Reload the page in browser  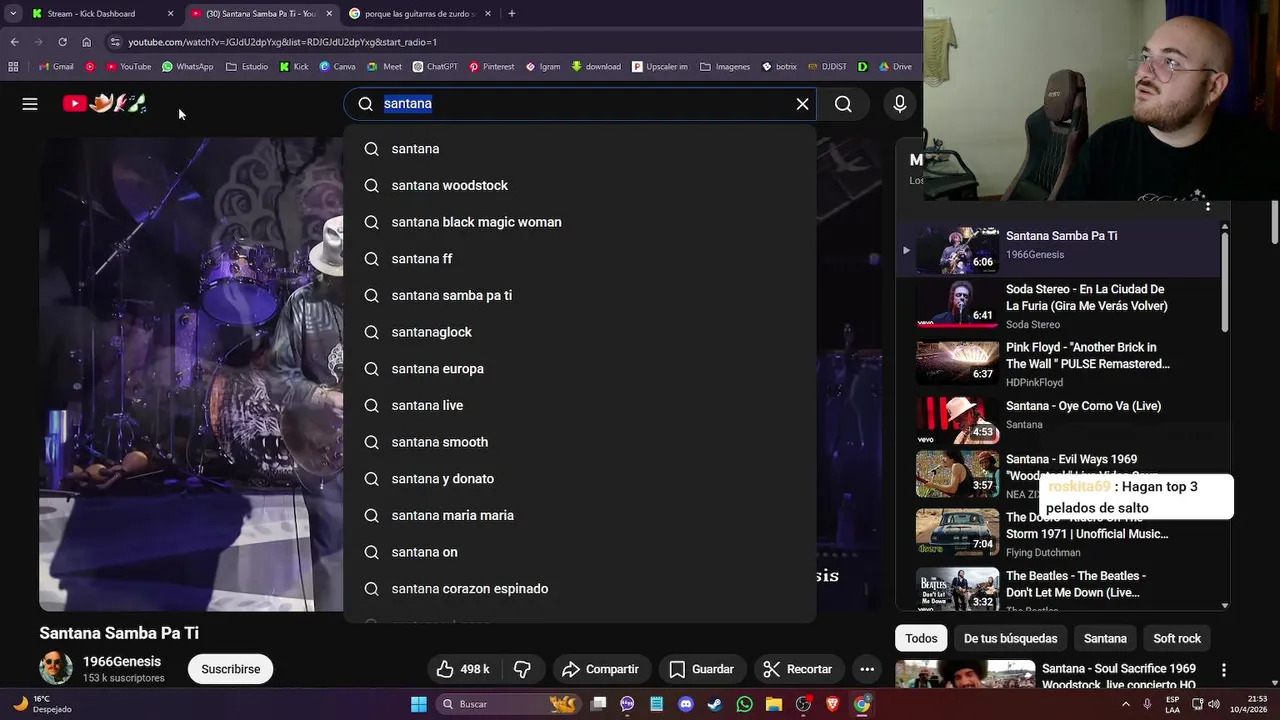pyautogui.click(x=62, y=42)
